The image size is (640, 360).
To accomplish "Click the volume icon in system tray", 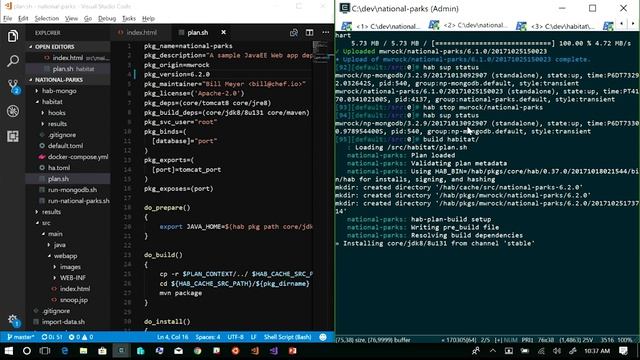I will (557, 351).
